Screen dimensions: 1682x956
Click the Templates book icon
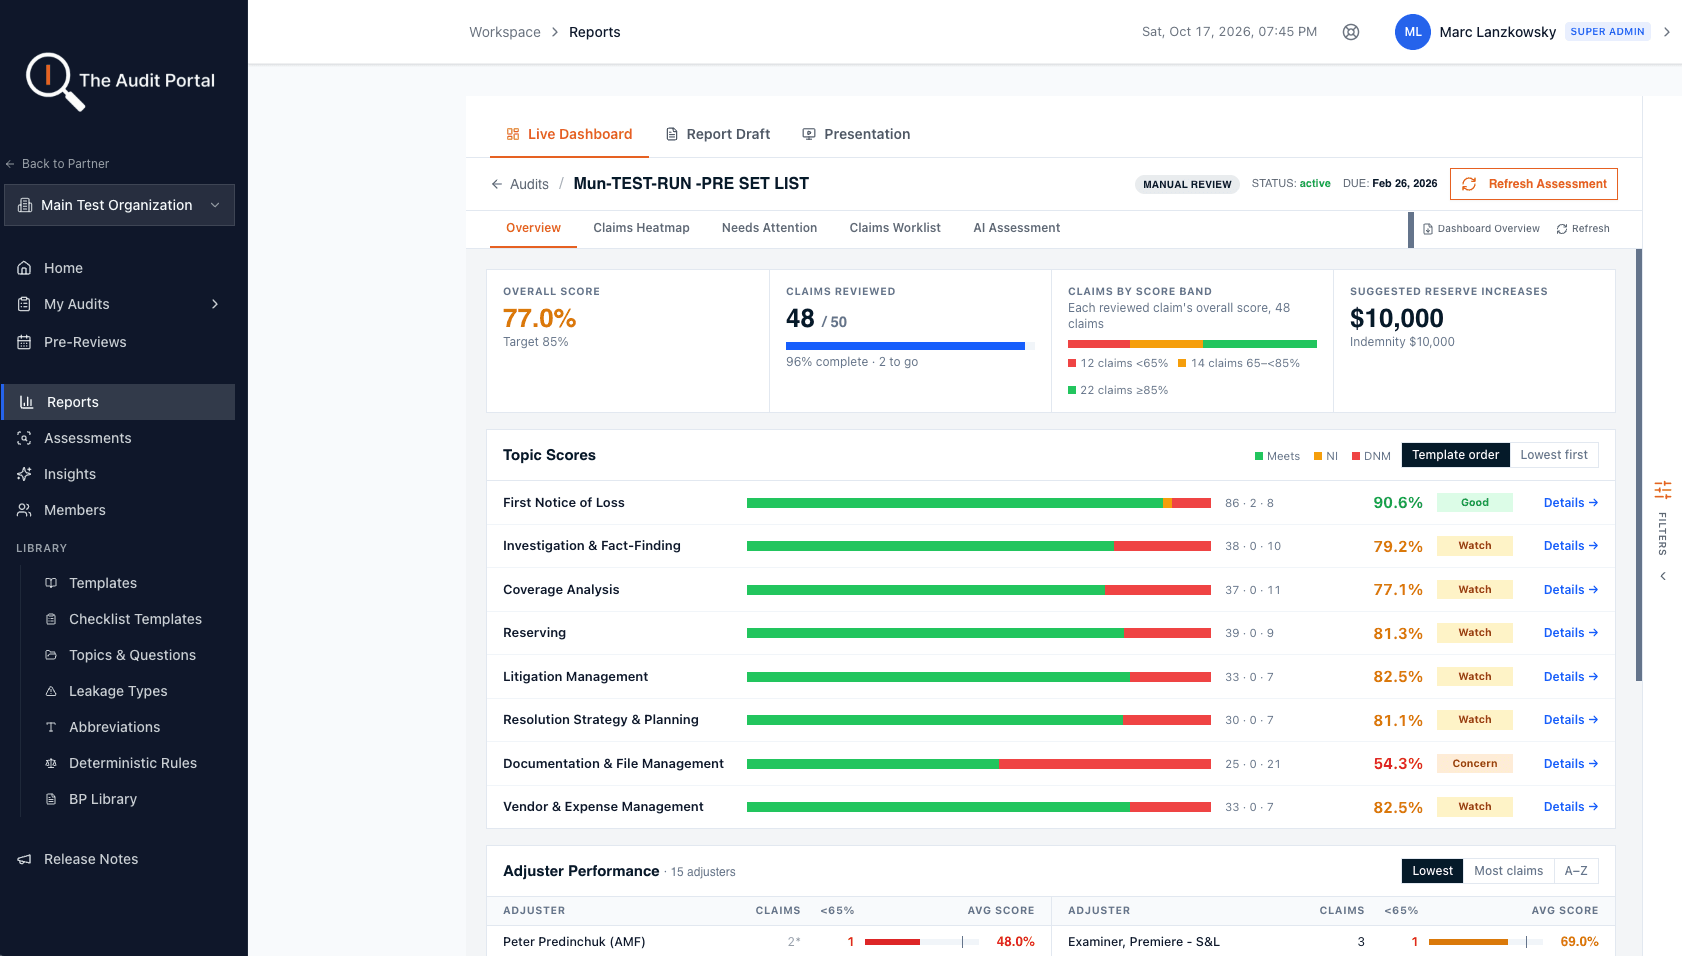point(51,583)
